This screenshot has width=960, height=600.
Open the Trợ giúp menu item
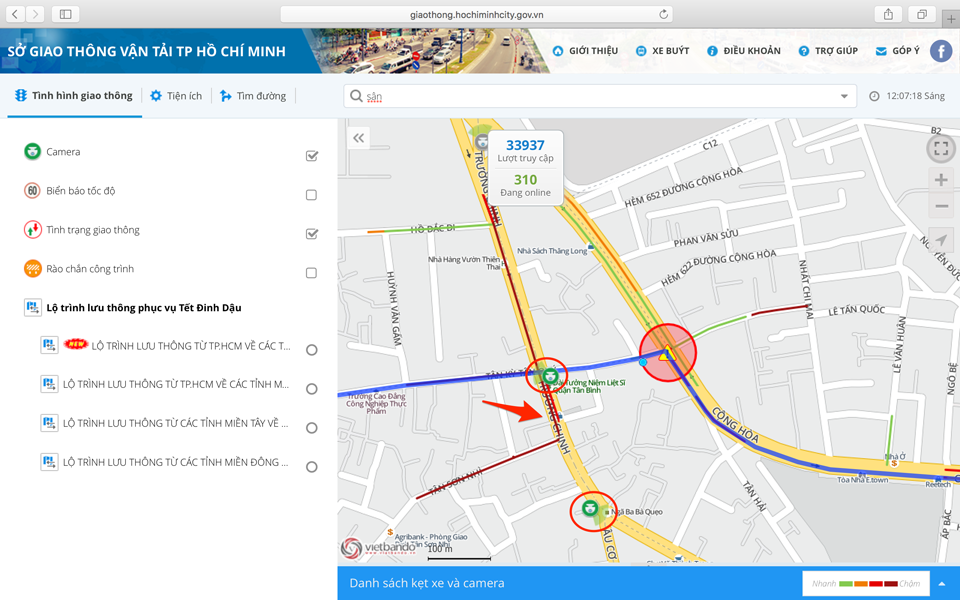point(828,51)
